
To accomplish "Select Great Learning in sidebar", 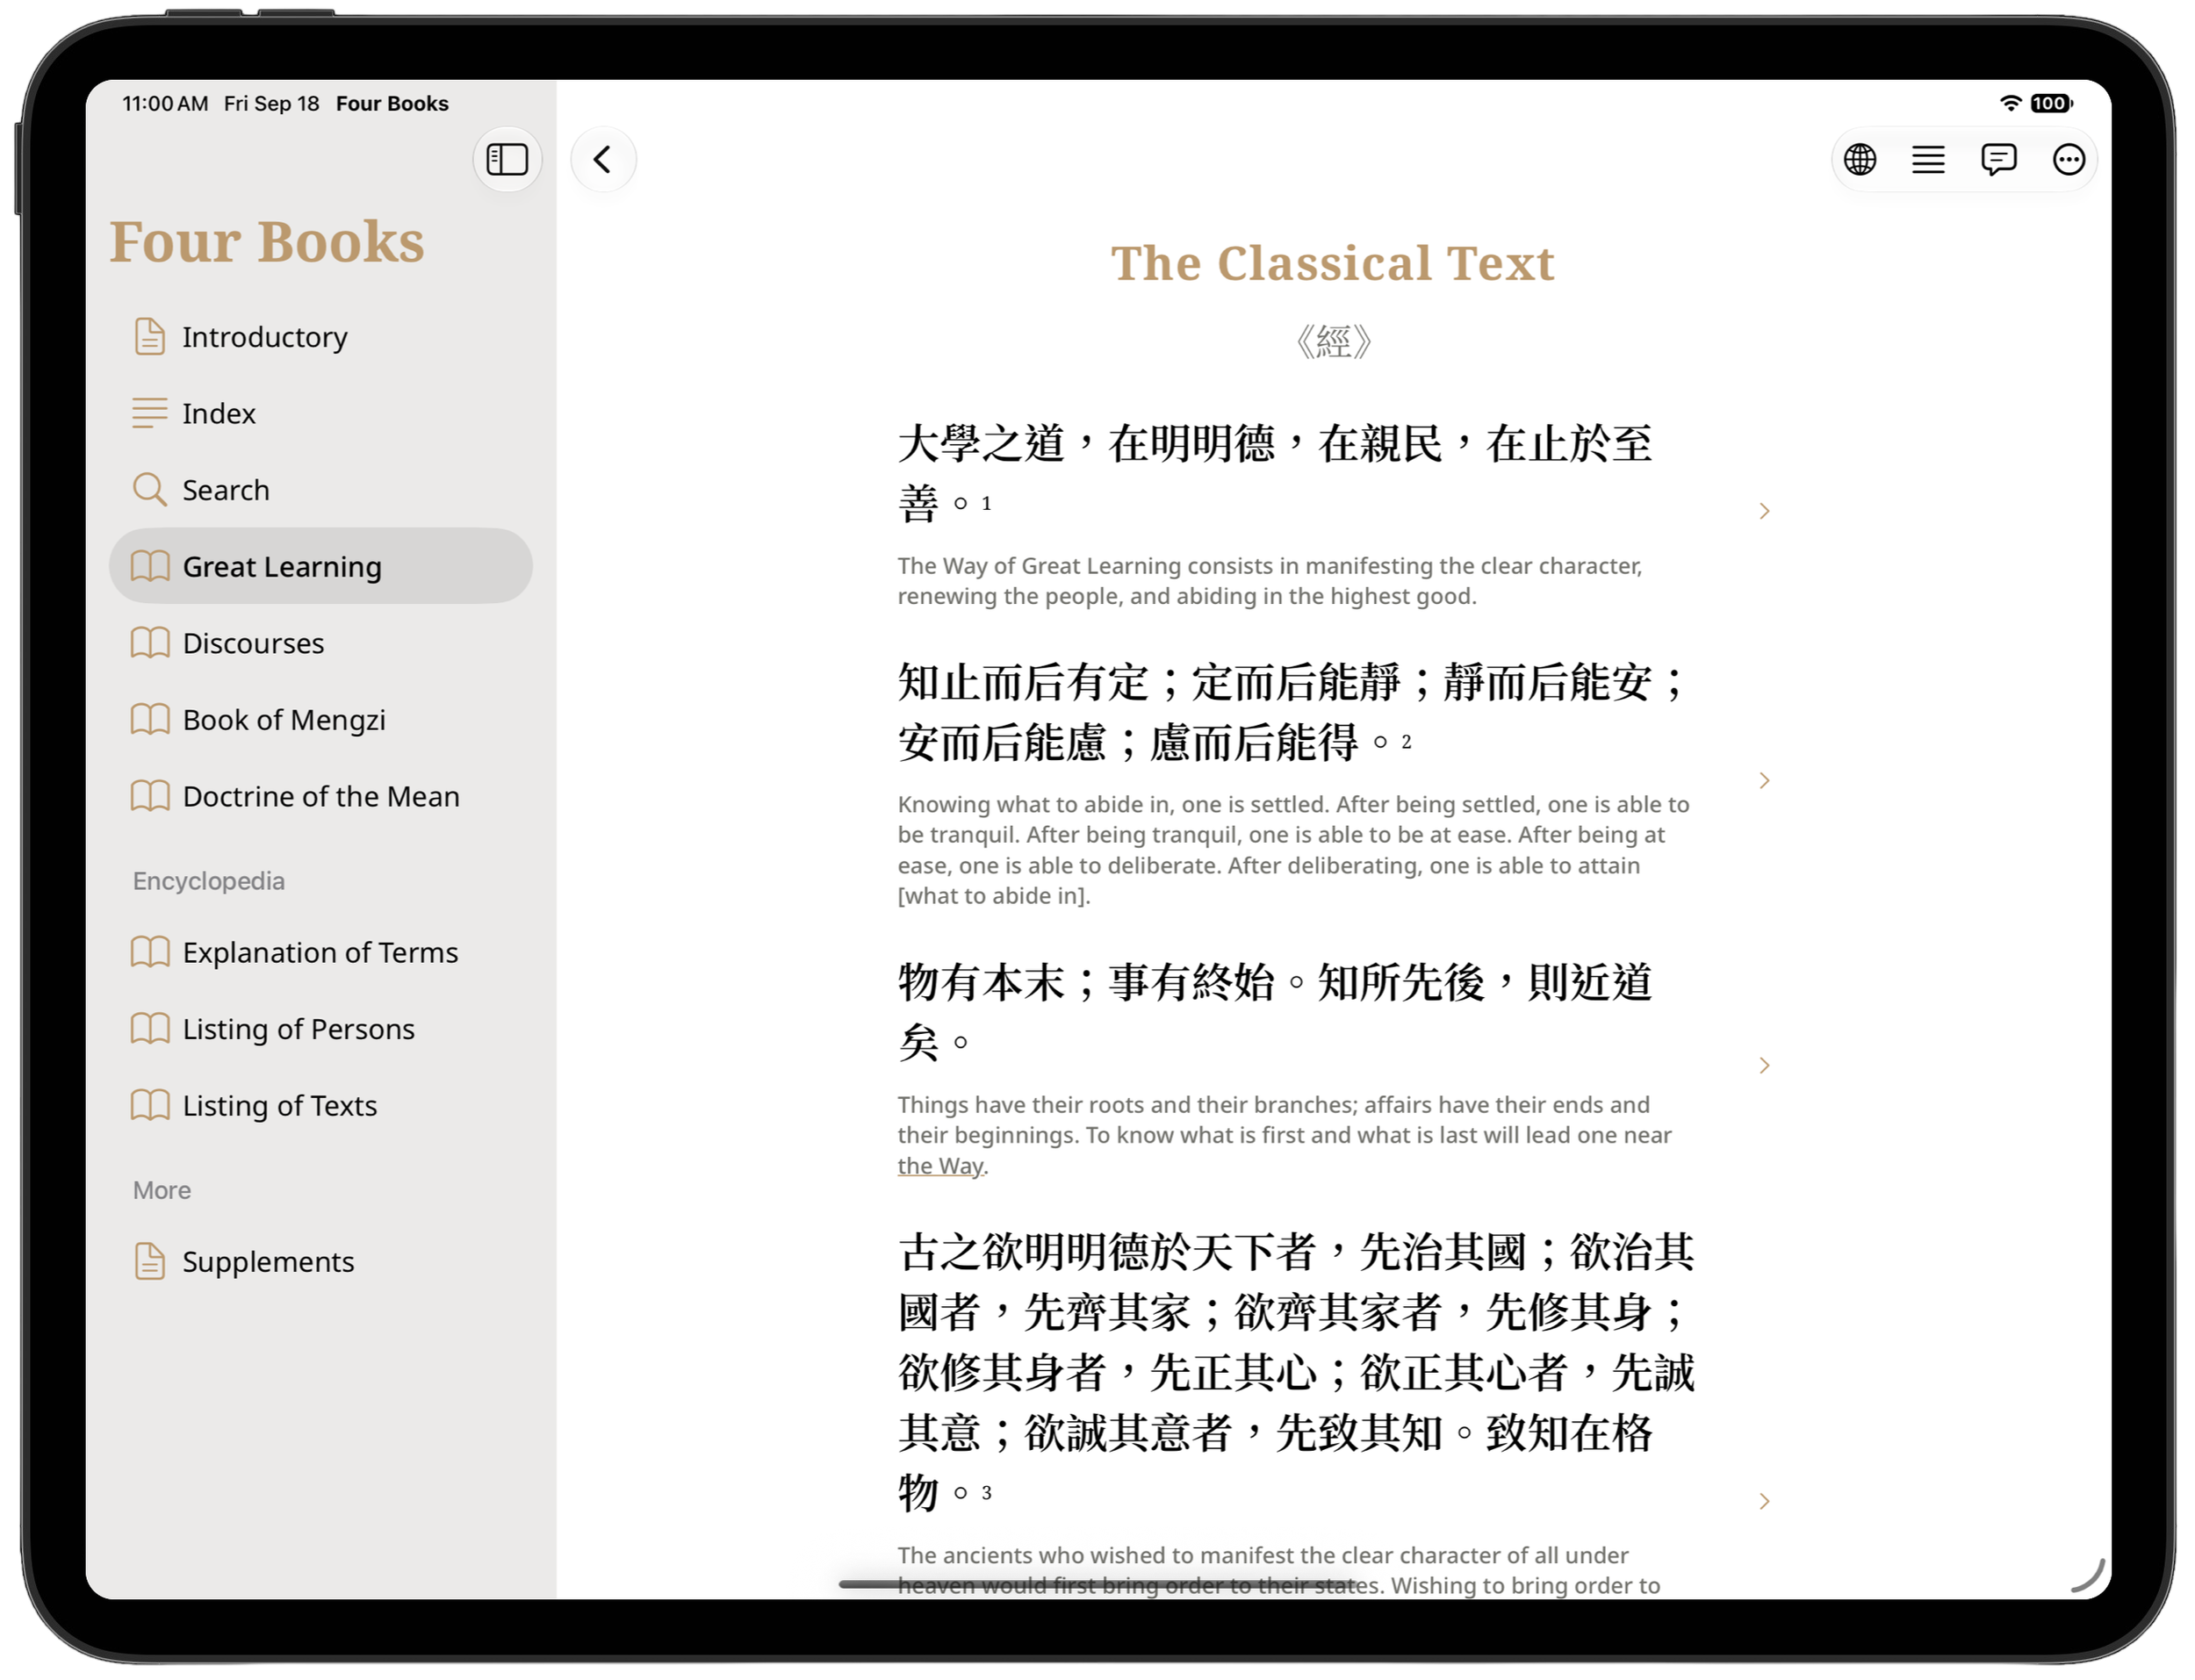I will 321,567.
